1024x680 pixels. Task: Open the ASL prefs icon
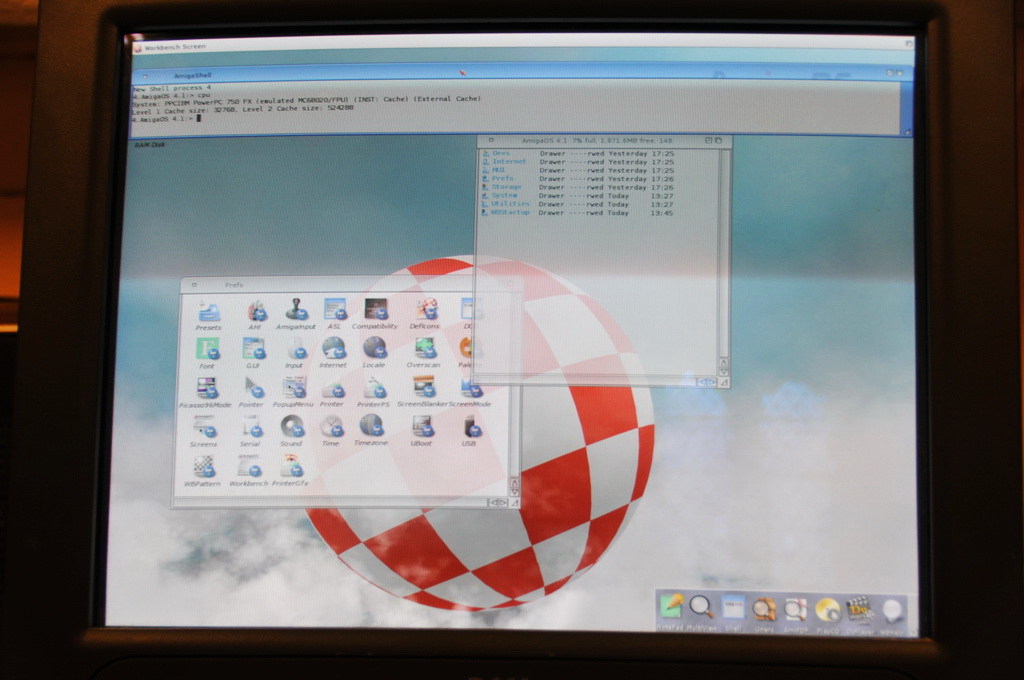coord(334,314)
